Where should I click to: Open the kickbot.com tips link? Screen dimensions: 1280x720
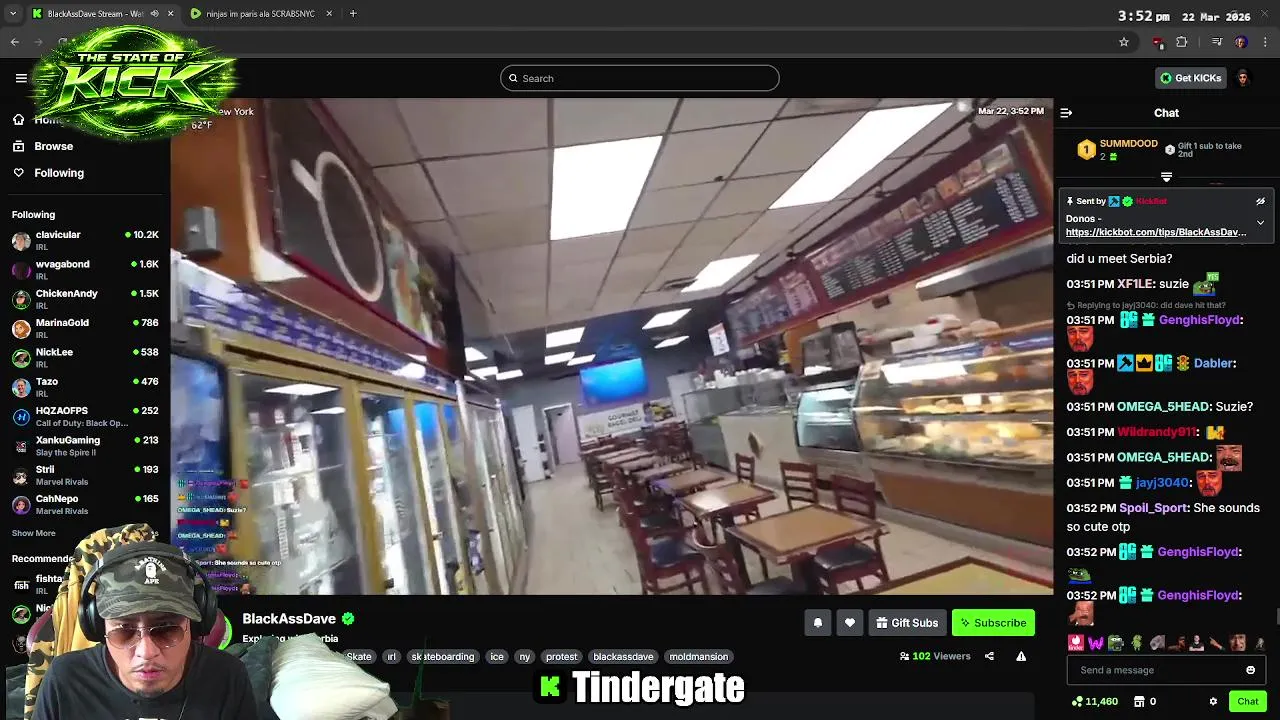[1156, 232]
